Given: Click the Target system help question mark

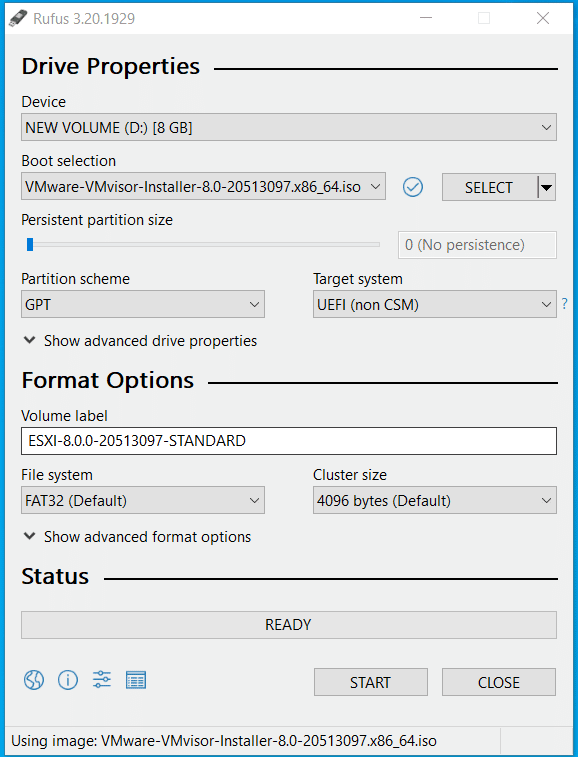Looking at the screenshot, I should pyautogui.click(x=564, y=304).
